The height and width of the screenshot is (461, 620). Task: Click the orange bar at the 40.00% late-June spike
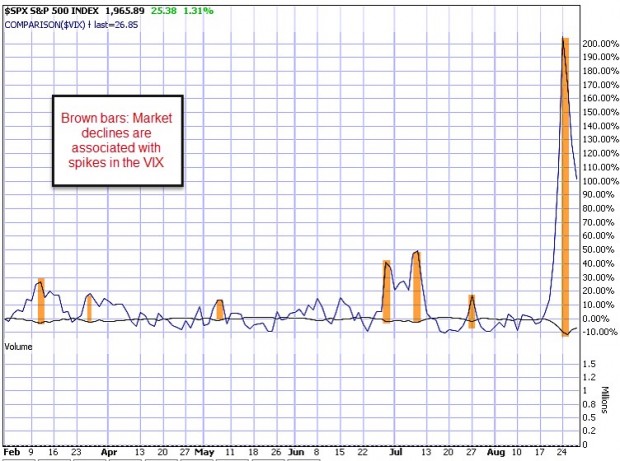point(386,292)
